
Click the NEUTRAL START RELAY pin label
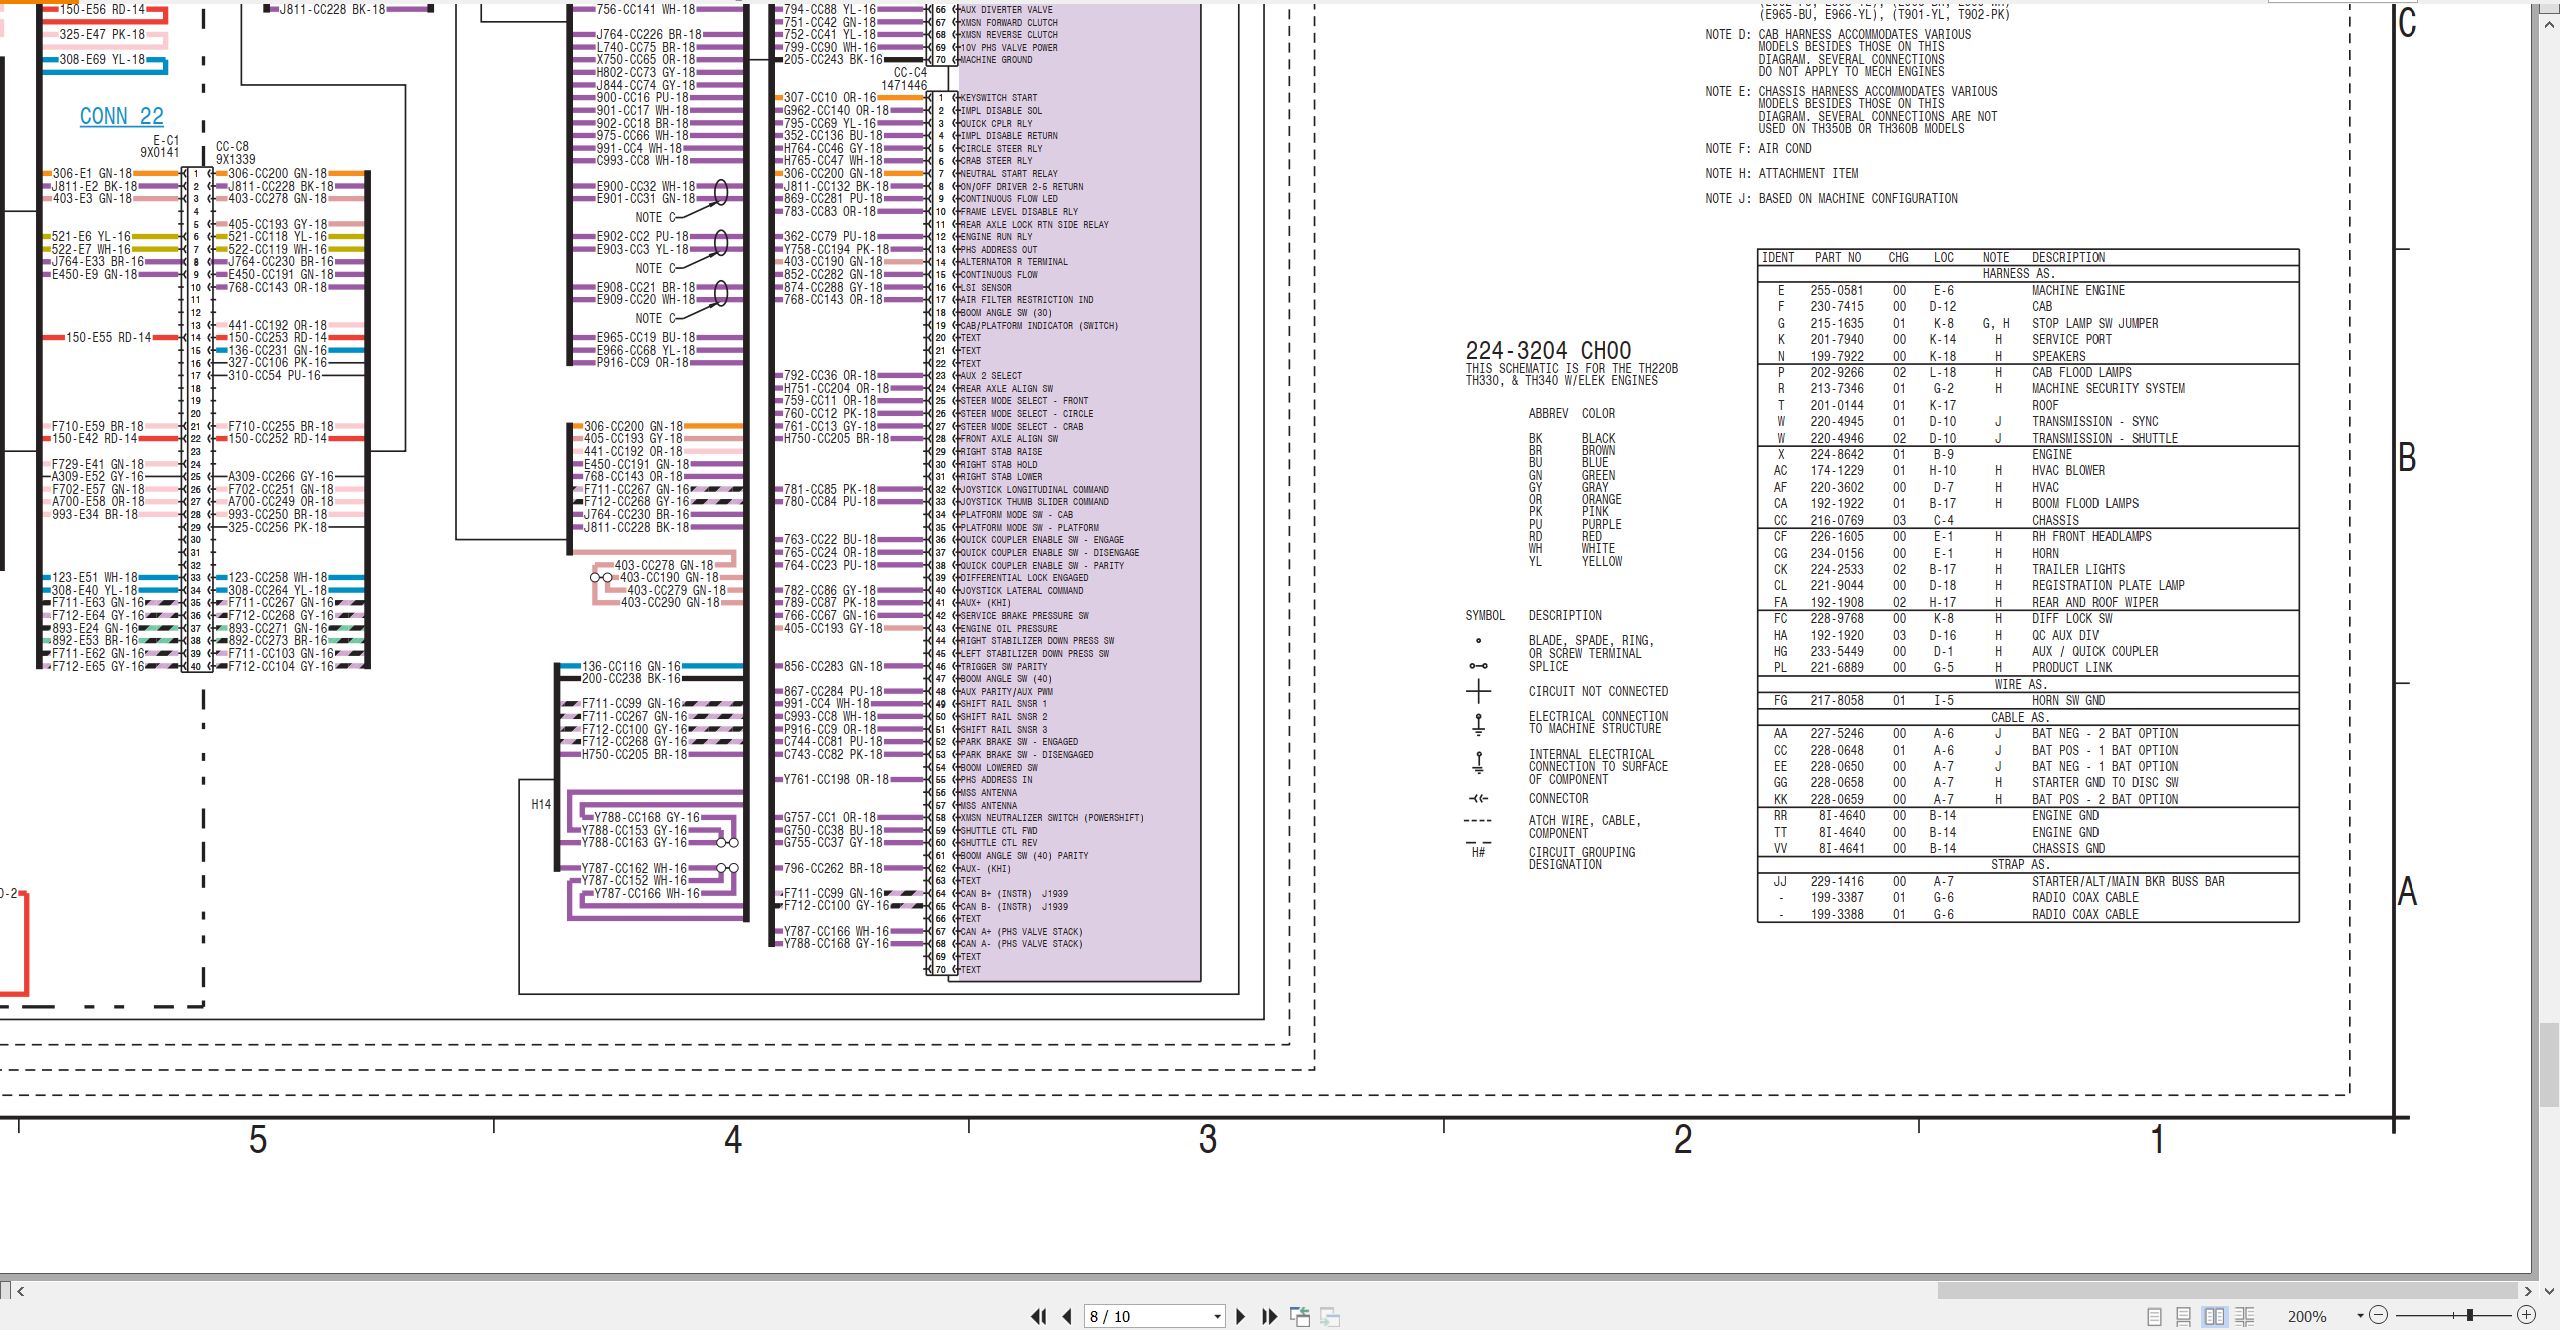(1009, 173)
